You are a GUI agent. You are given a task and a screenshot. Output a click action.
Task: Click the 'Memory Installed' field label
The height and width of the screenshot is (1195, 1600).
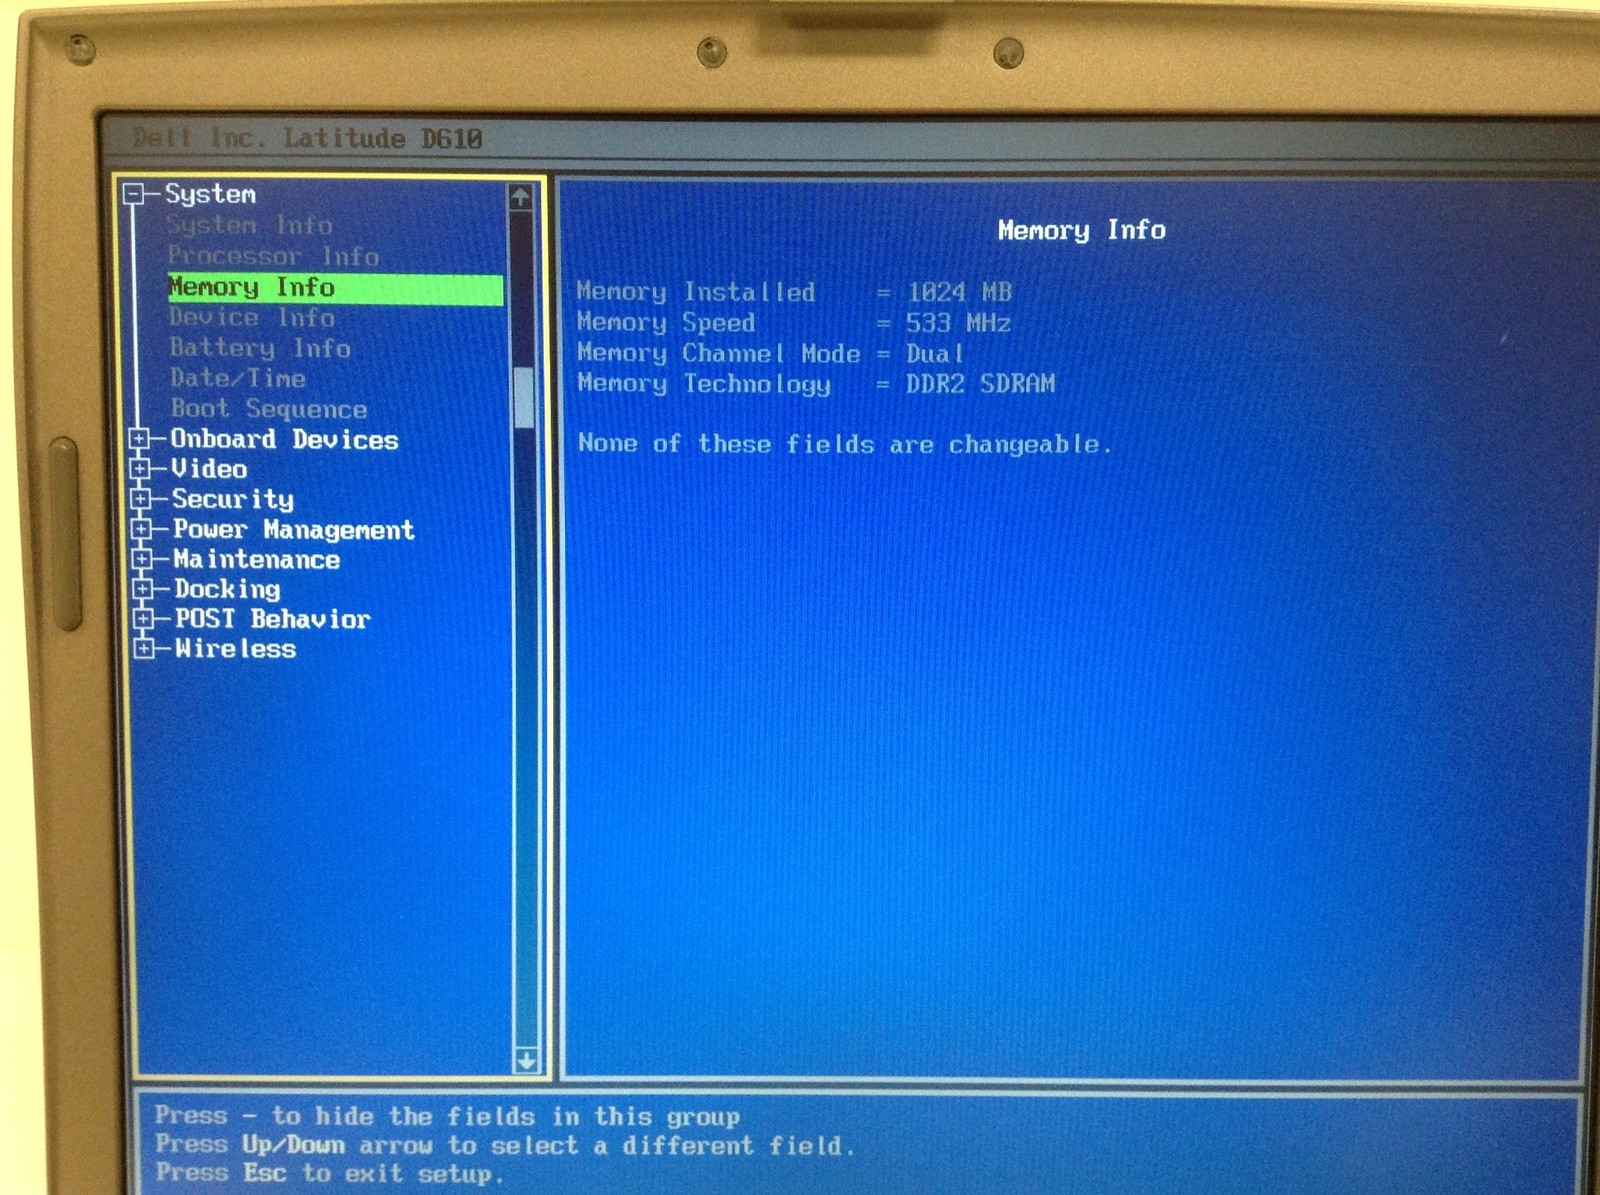pyautogui.click(x=696, y=292)
